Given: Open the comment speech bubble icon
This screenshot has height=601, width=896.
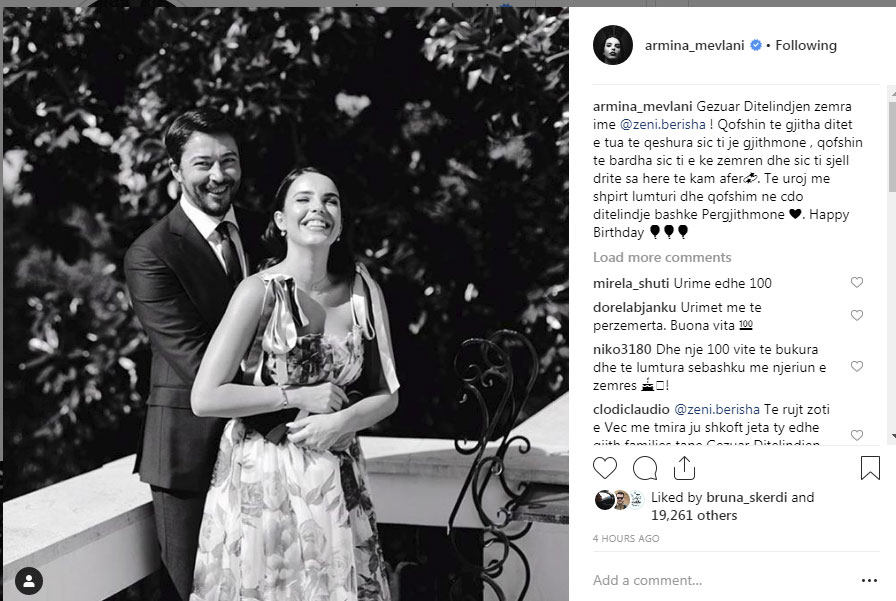Looking at the screenshot, I should pos(645,468).
